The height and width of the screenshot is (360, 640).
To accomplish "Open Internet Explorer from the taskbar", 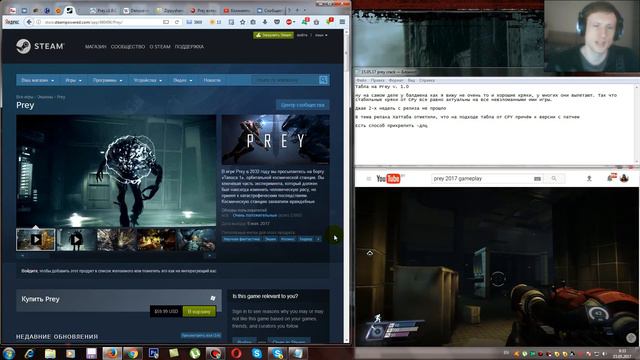I will tap(29, 353).
